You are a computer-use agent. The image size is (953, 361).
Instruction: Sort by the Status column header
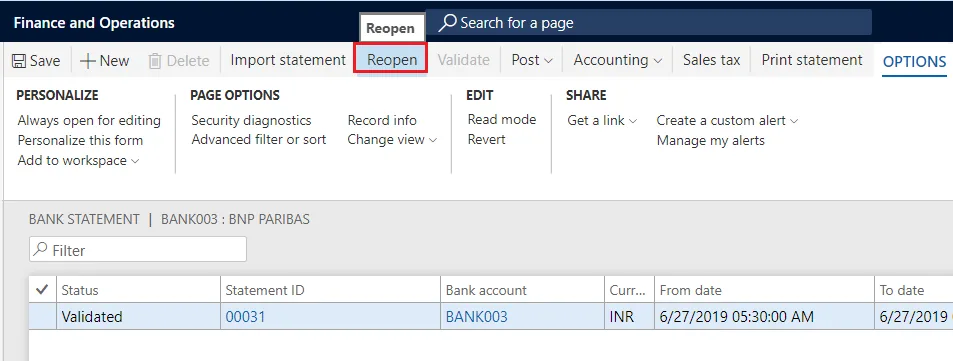click(x=139, y=290)
